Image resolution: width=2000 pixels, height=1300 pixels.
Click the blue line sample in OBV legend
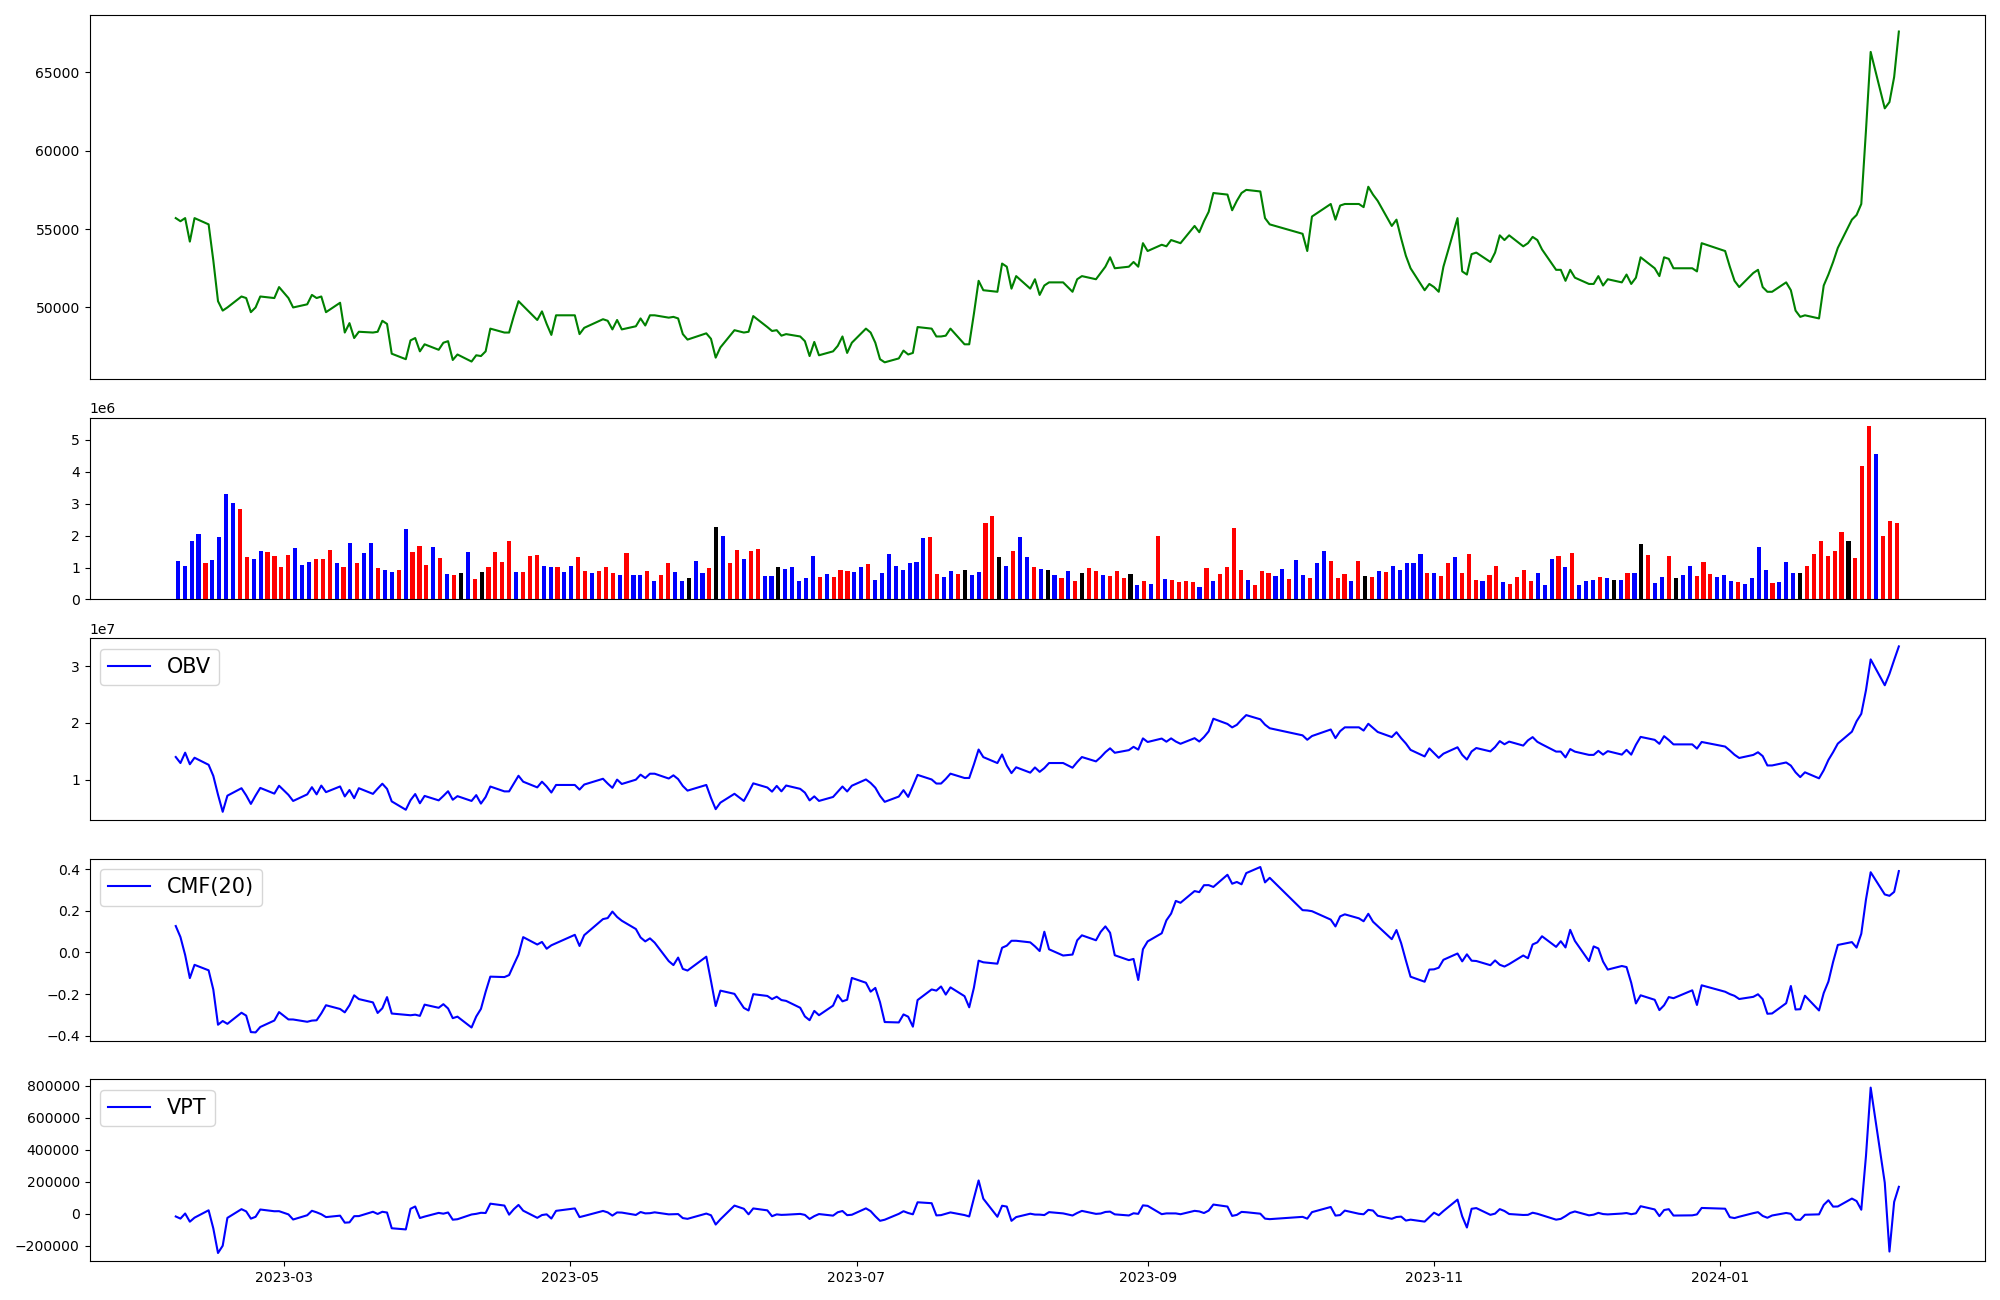click(129, 667)
